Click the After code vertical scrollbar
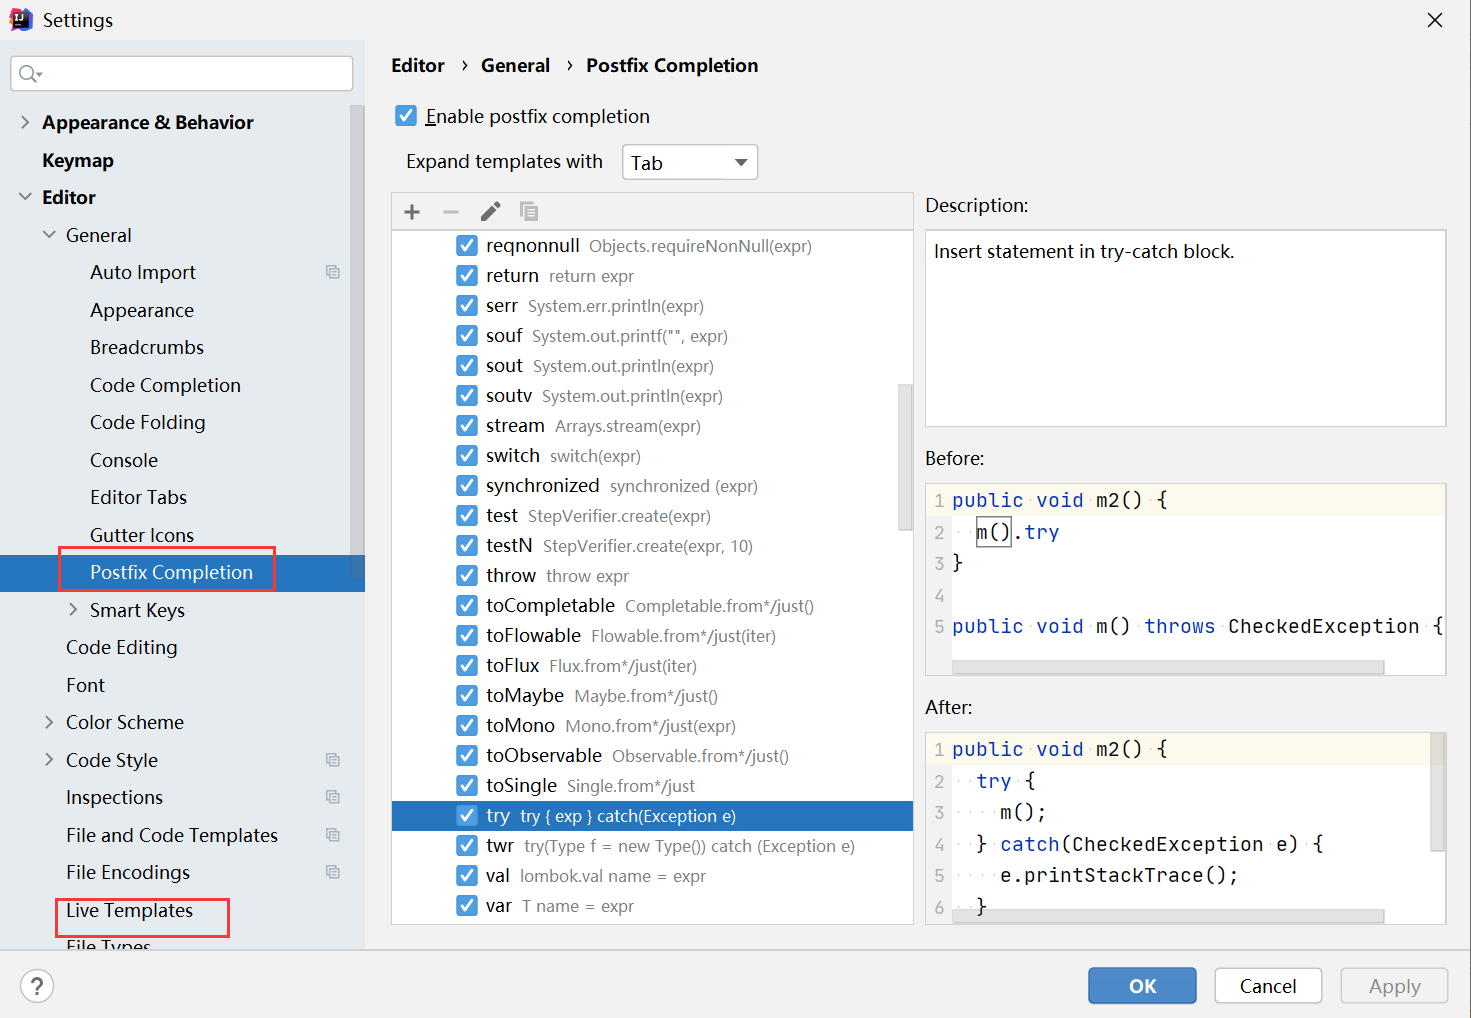Image resolution: width=1471 pixels, height=1018 pixels. [x=1437, y=792]
